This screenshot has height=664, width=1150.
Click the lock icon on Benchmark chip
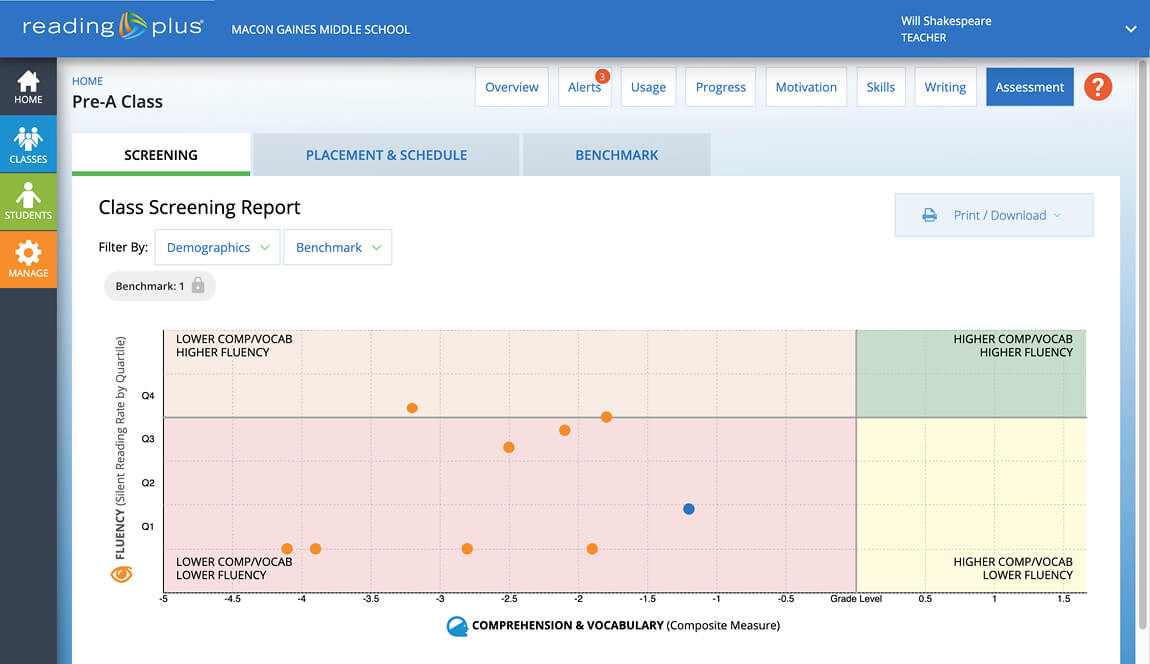pyautogui.click(x=198, y=286)
